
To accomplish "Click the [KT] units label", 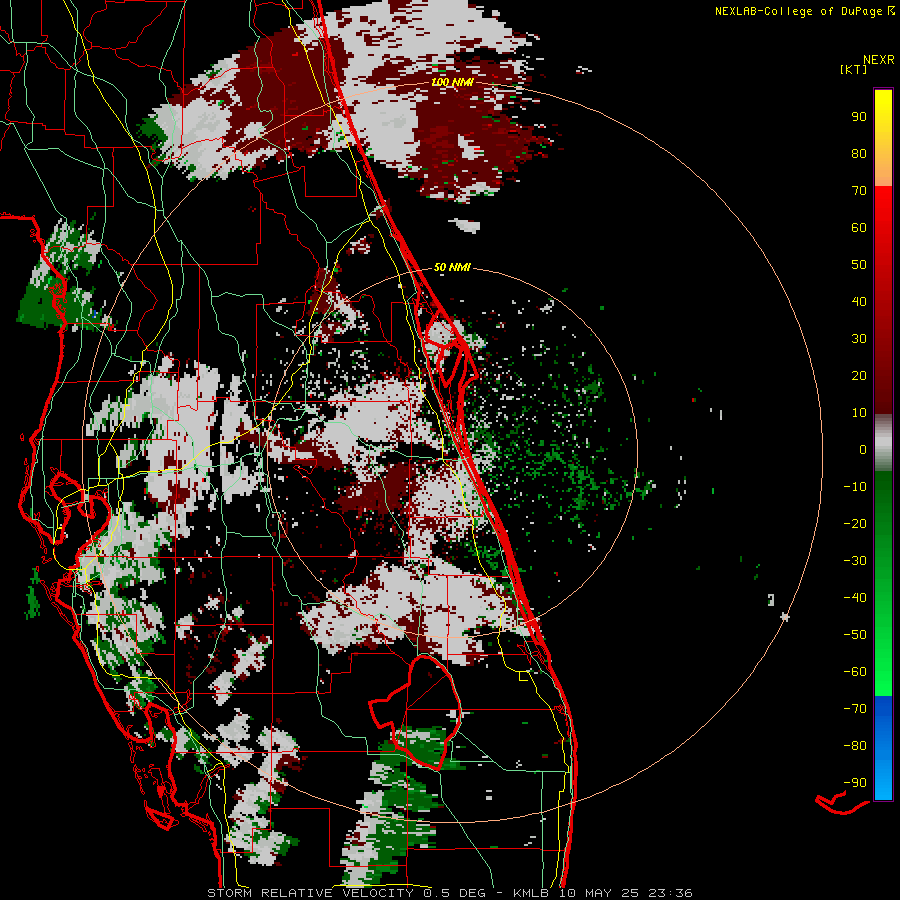I will 854,69.
